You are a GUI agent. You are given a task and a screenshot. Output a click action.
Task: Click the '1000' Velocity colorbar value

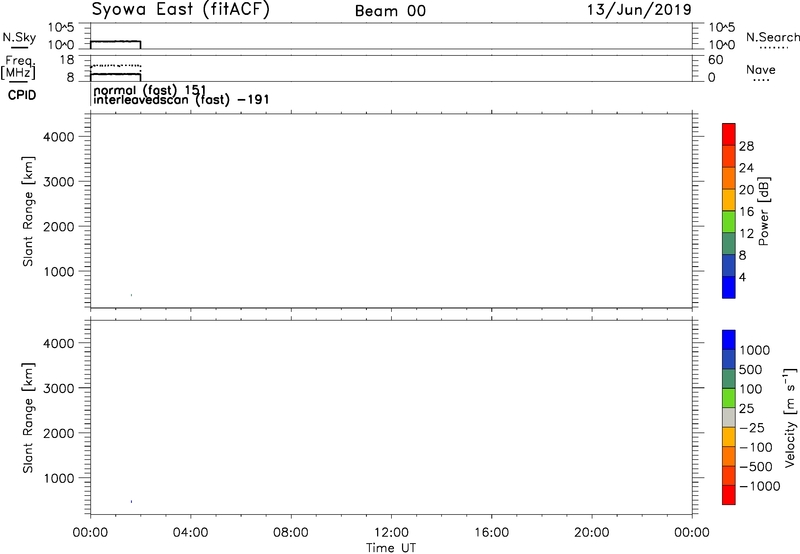coord(755,350)
